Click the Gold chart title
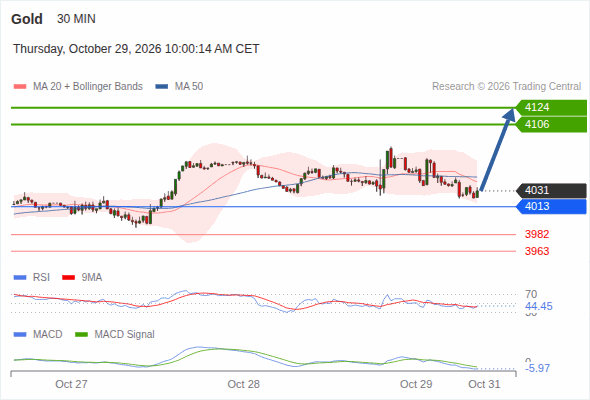The width and height of the screenshot is (590, 400). click(27, 19)
